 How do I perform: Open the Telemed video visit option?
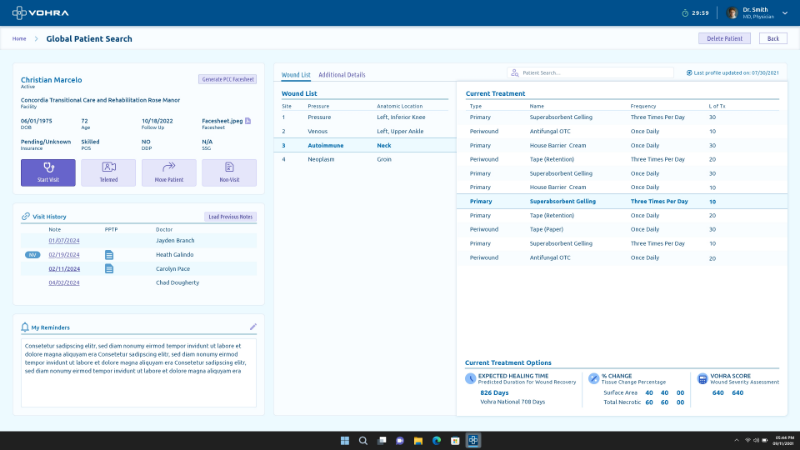click(108, 172)
